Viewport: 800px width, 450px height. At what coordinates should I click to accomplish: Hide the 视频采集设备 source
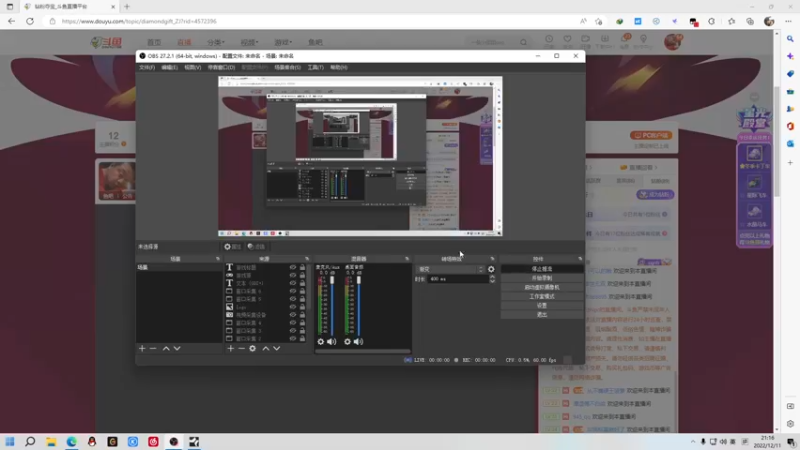click(293, 315)
